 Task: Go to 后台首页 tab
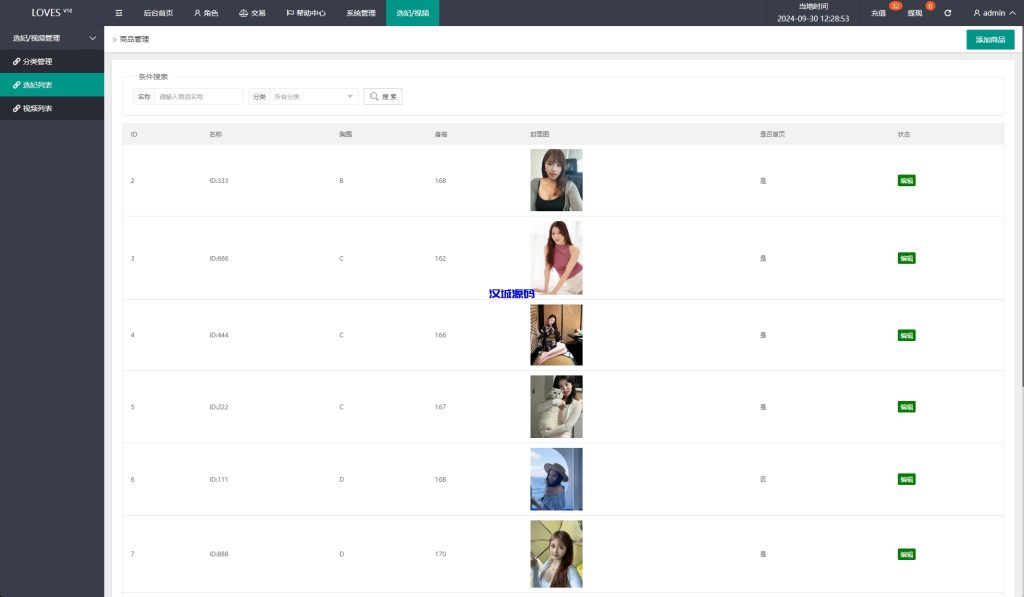[157, 13]
